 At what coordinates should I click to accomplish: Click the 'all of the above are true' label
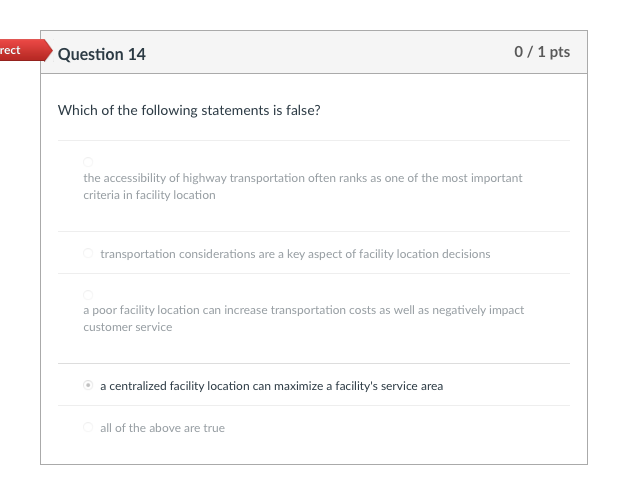coord(162,428)
